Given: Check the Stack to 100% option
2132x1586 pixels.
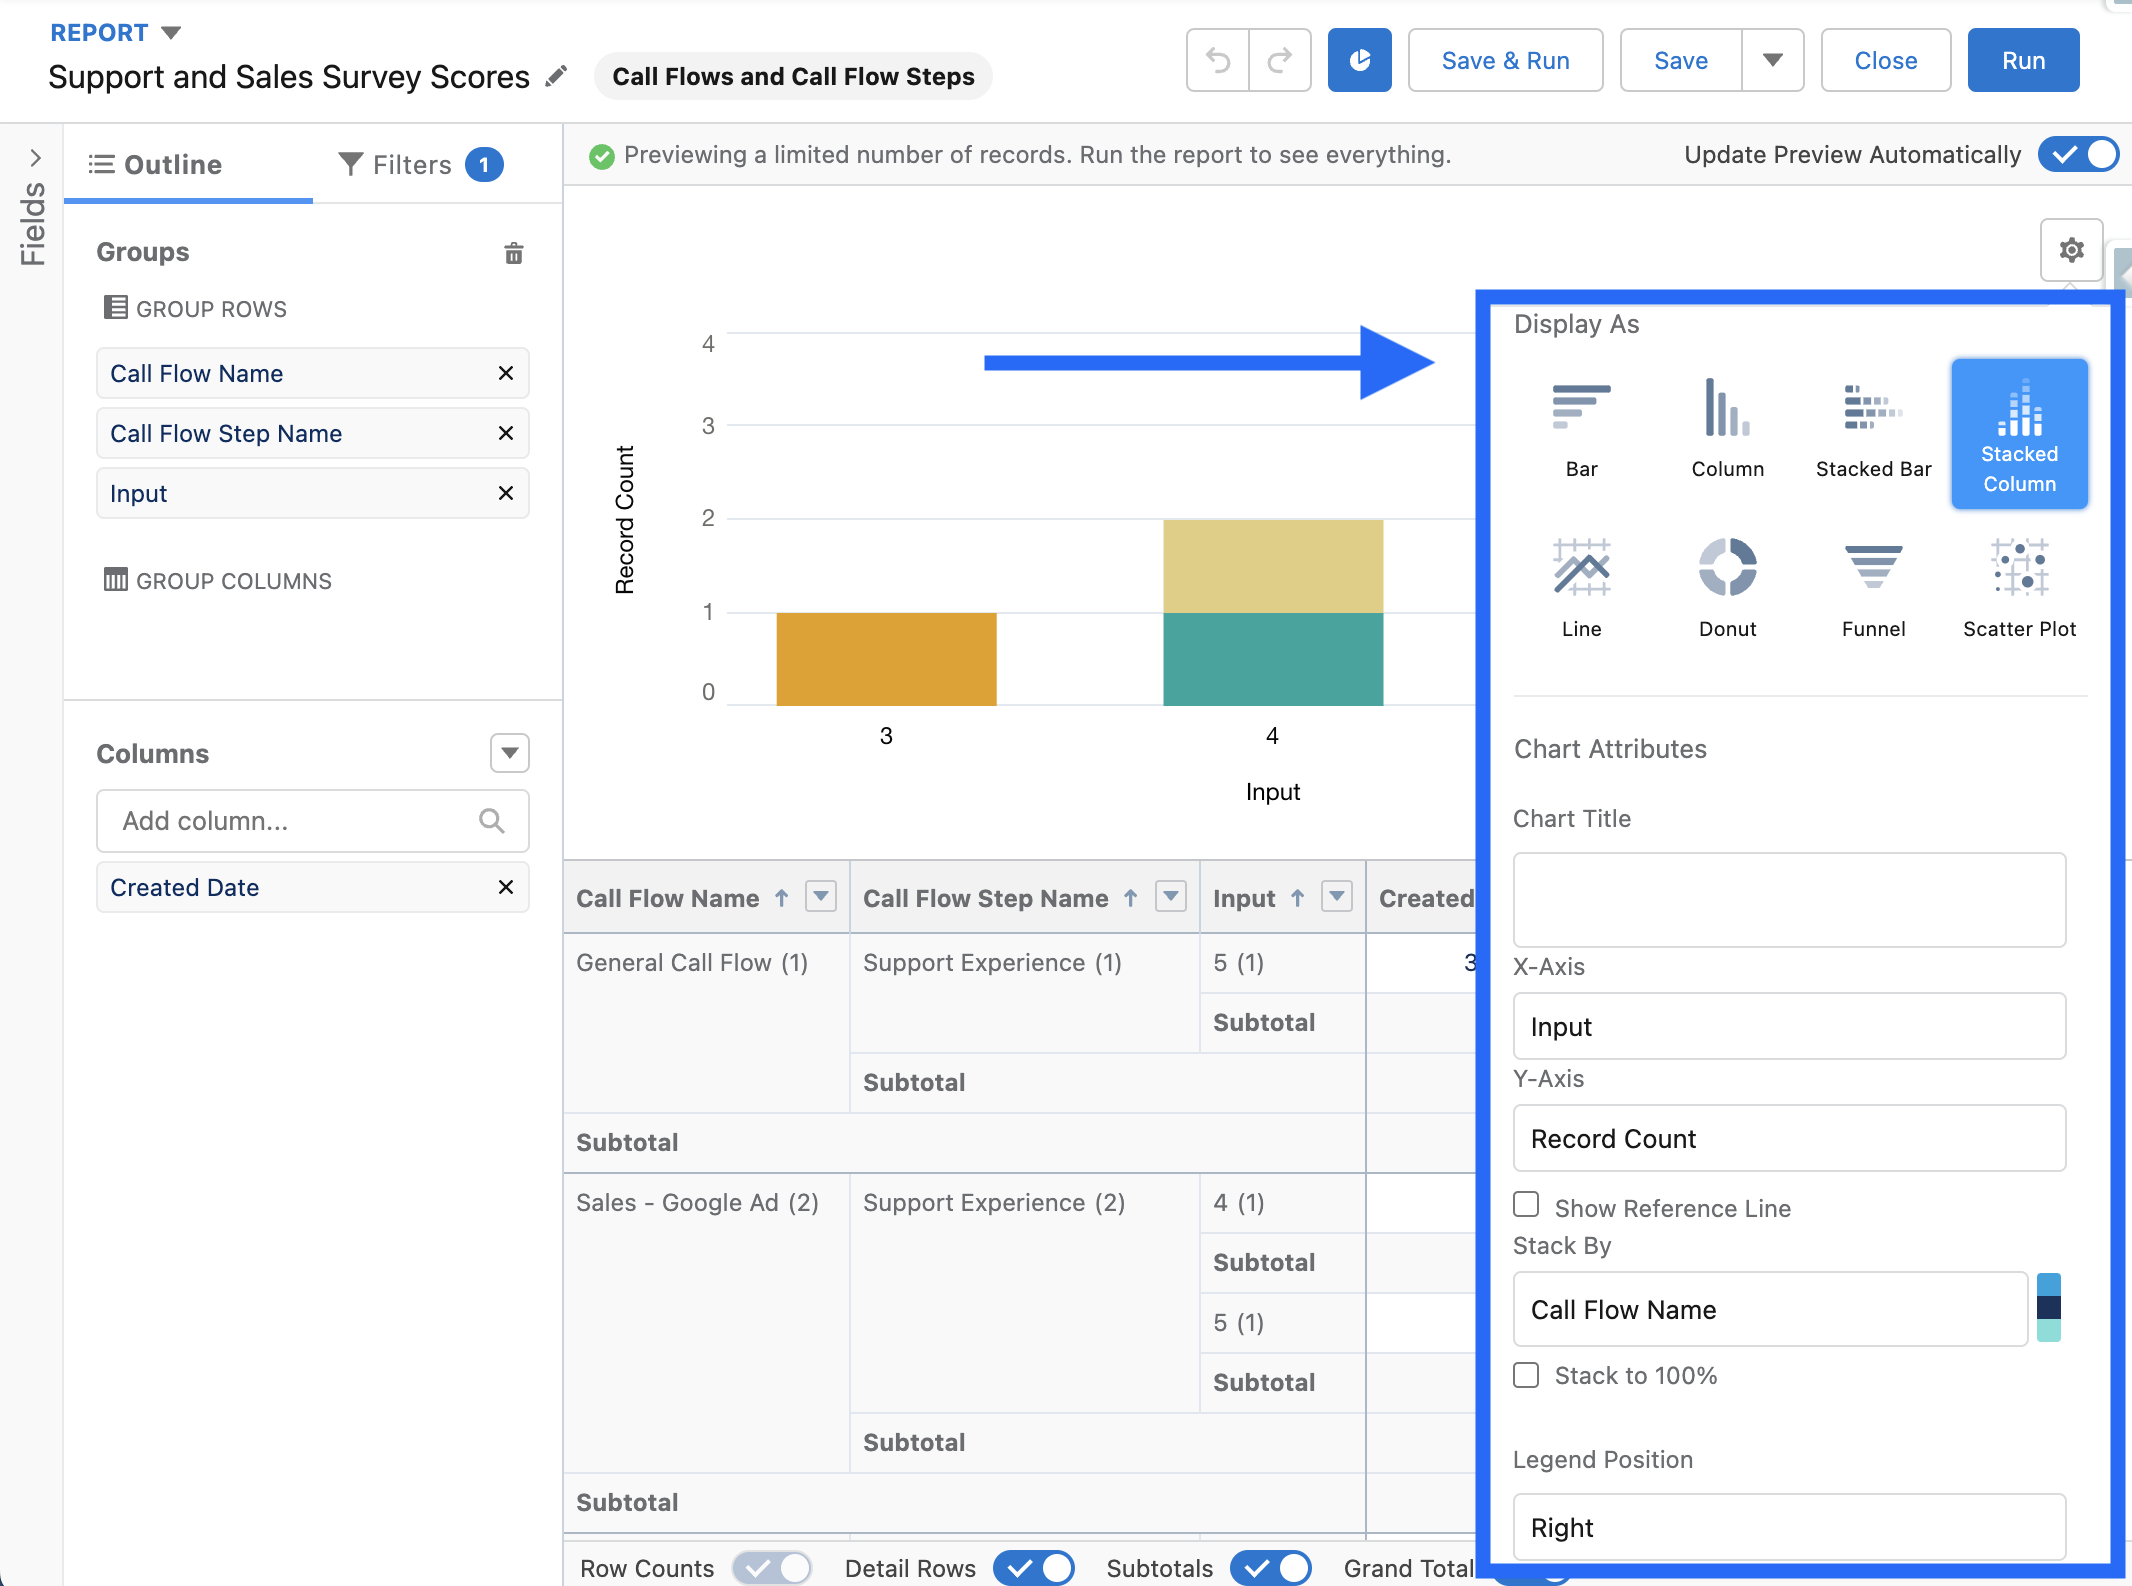Looking at the screenshot, I should tap(1526, 1375).
